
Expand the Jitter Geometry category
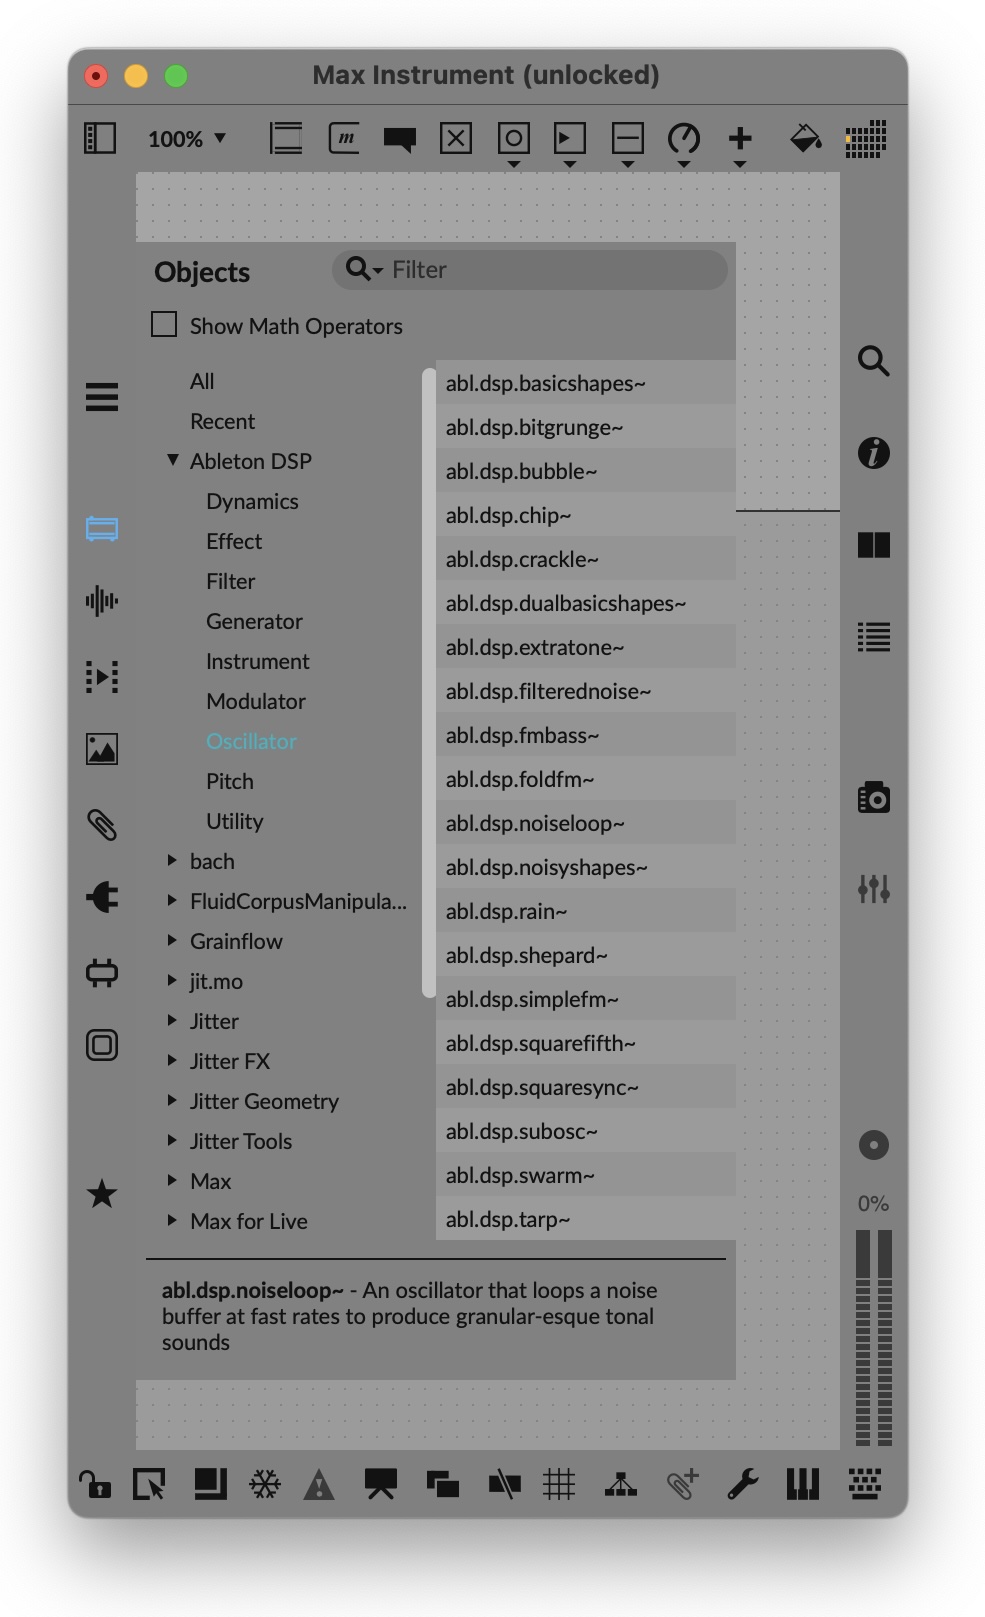coord(172,1100)
